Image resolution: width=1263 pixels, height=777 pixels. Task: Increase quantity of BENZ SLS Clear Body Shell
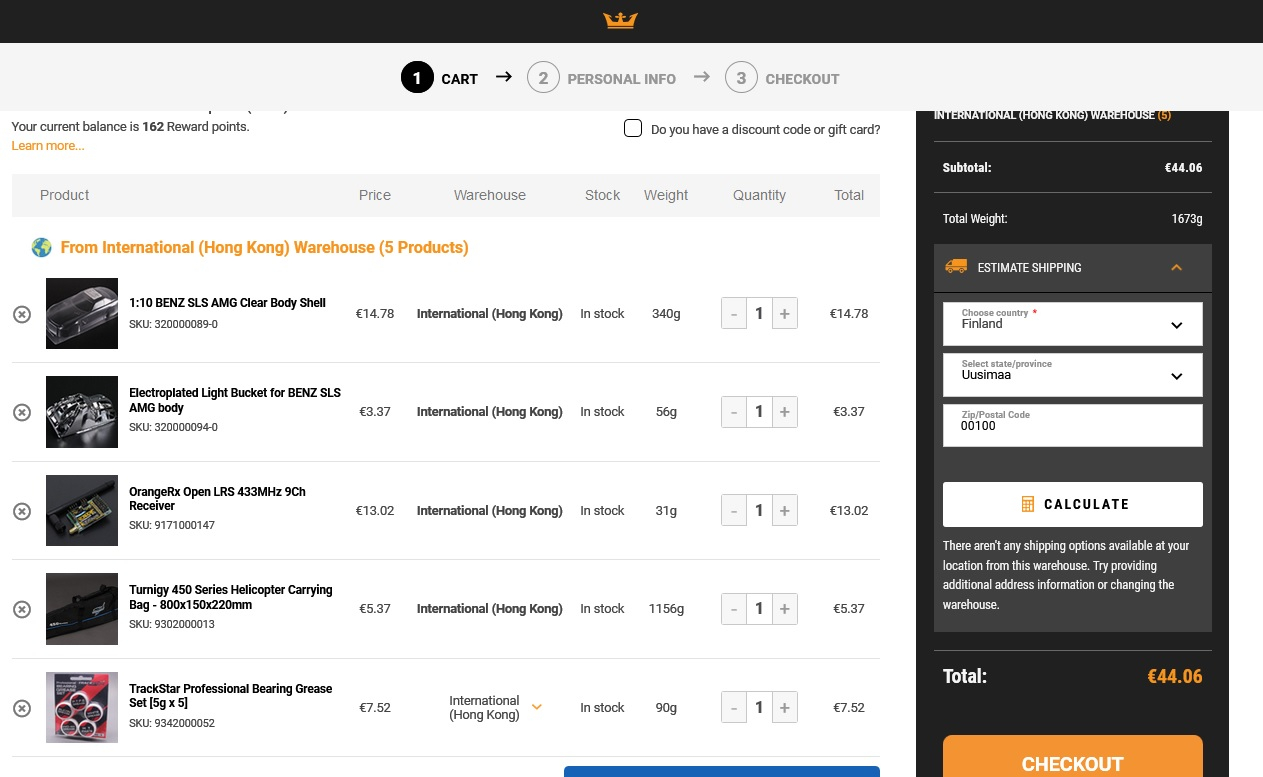point(785,314)
